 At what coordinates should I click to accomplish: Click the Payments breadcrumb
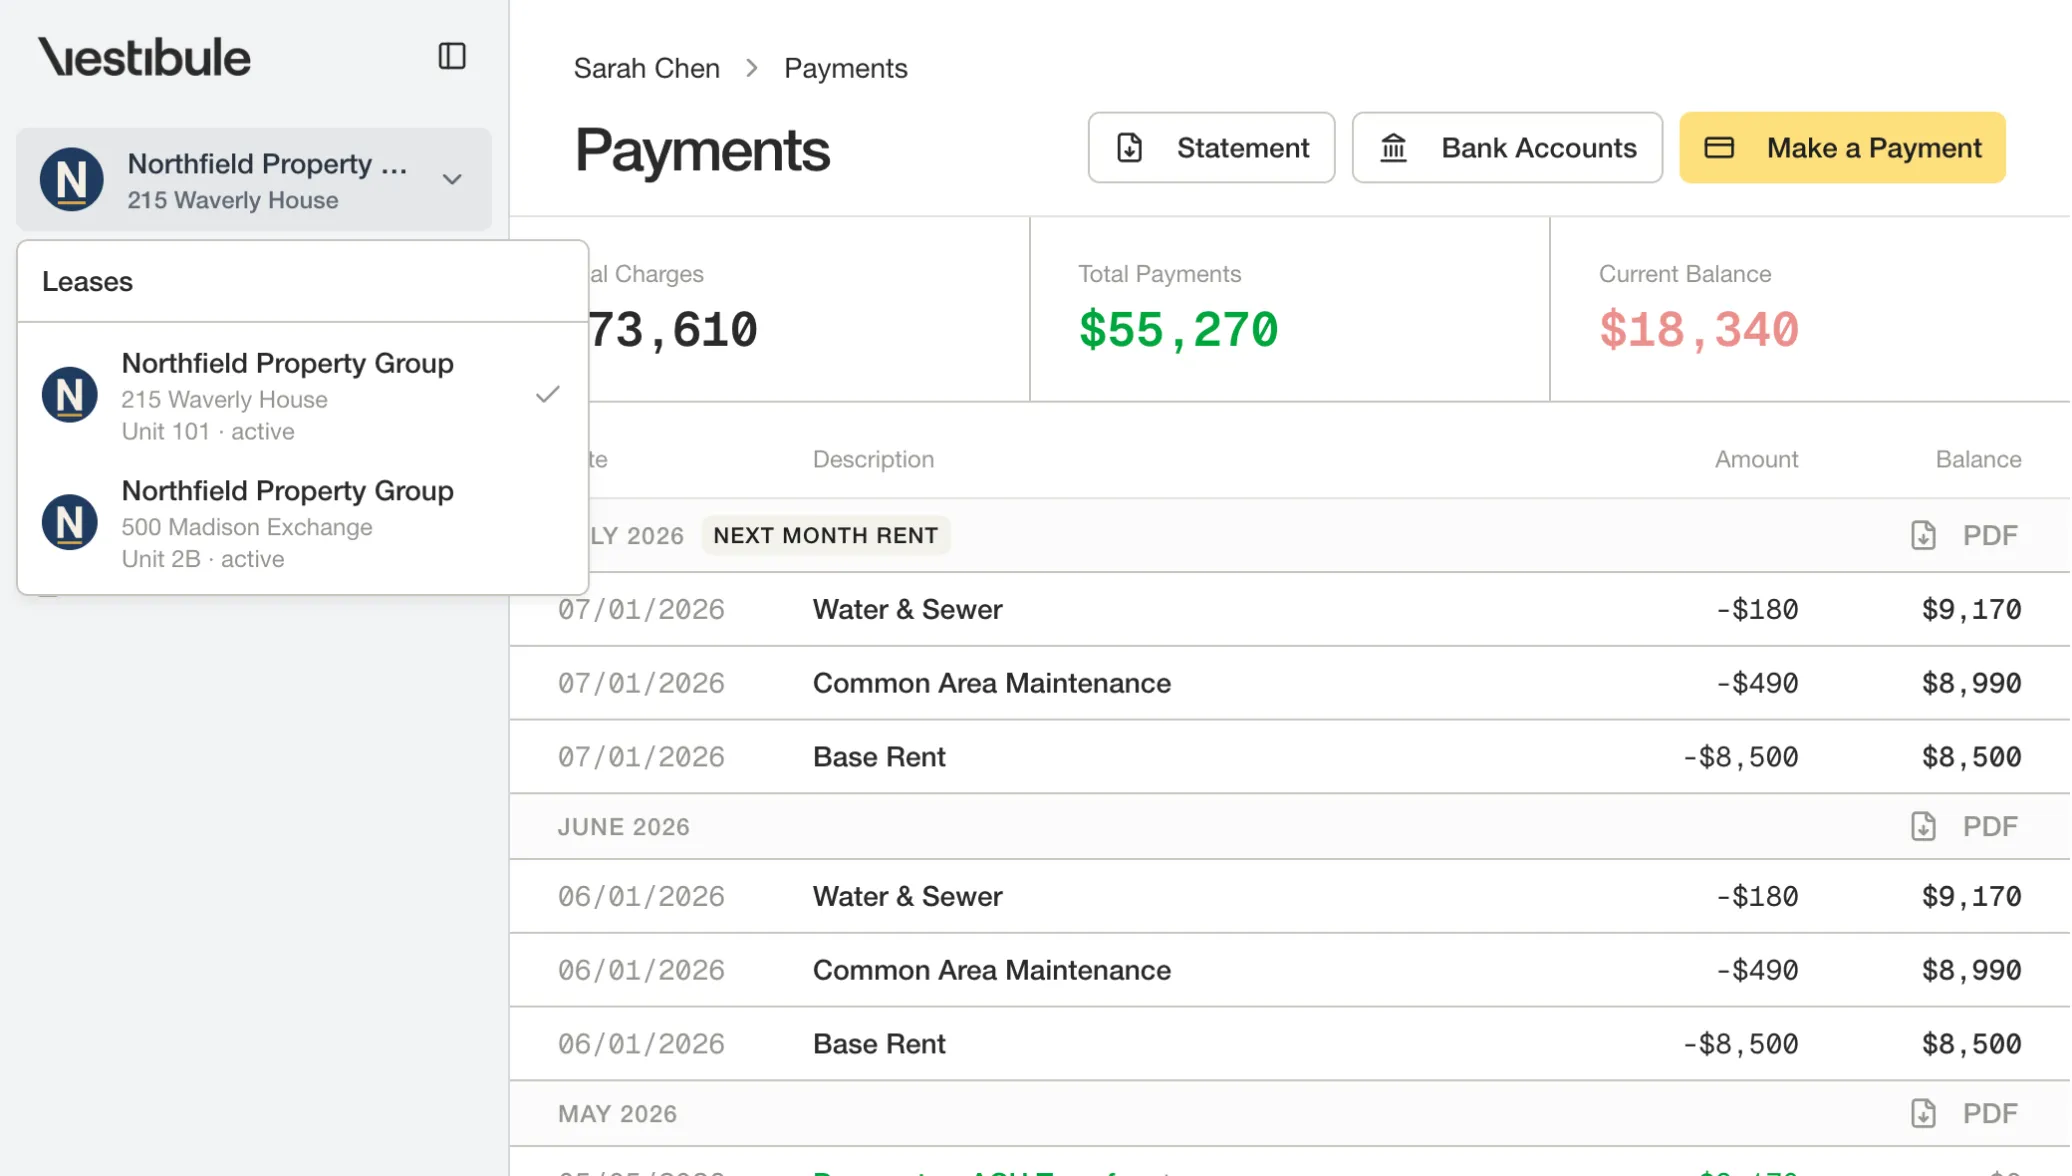[x=845, y=68]
